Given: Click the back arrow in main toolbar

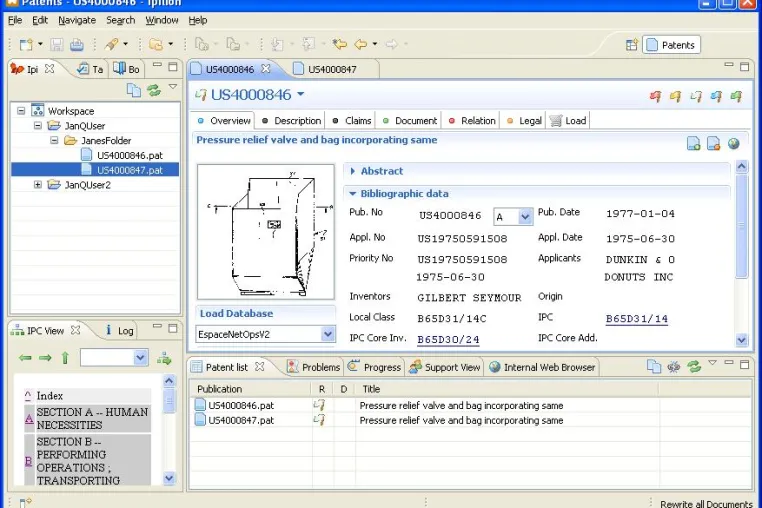Looking at the screenshot, I should point(361,44).
